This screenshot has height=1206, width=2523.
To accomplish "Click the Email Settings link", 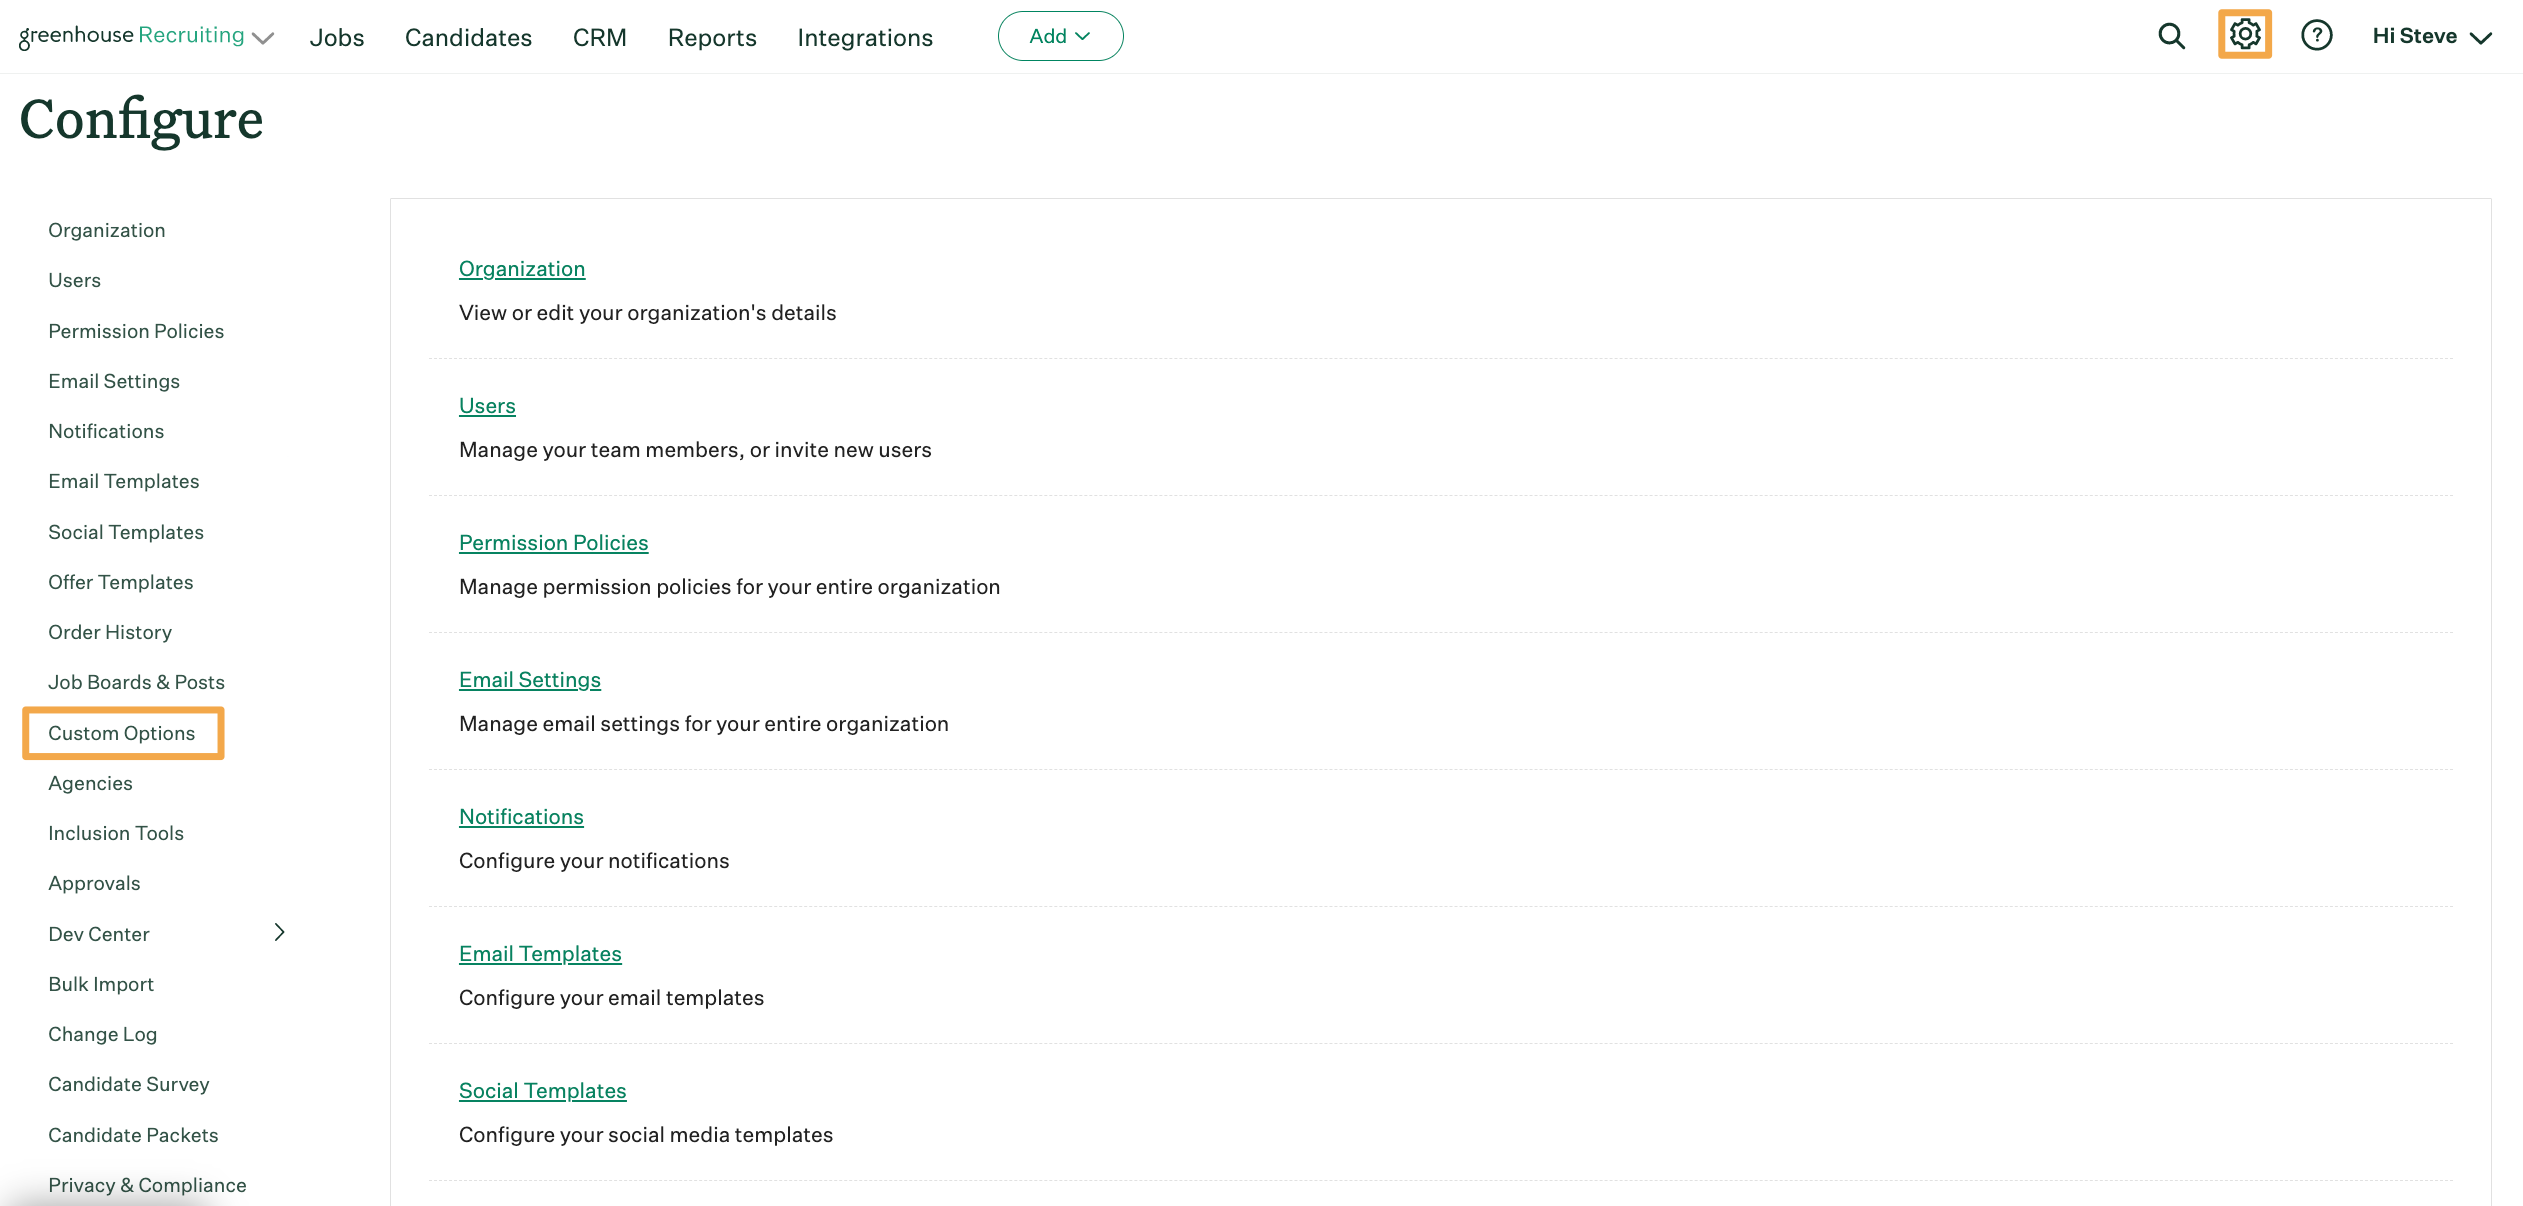I will click(x=529, y=679).
